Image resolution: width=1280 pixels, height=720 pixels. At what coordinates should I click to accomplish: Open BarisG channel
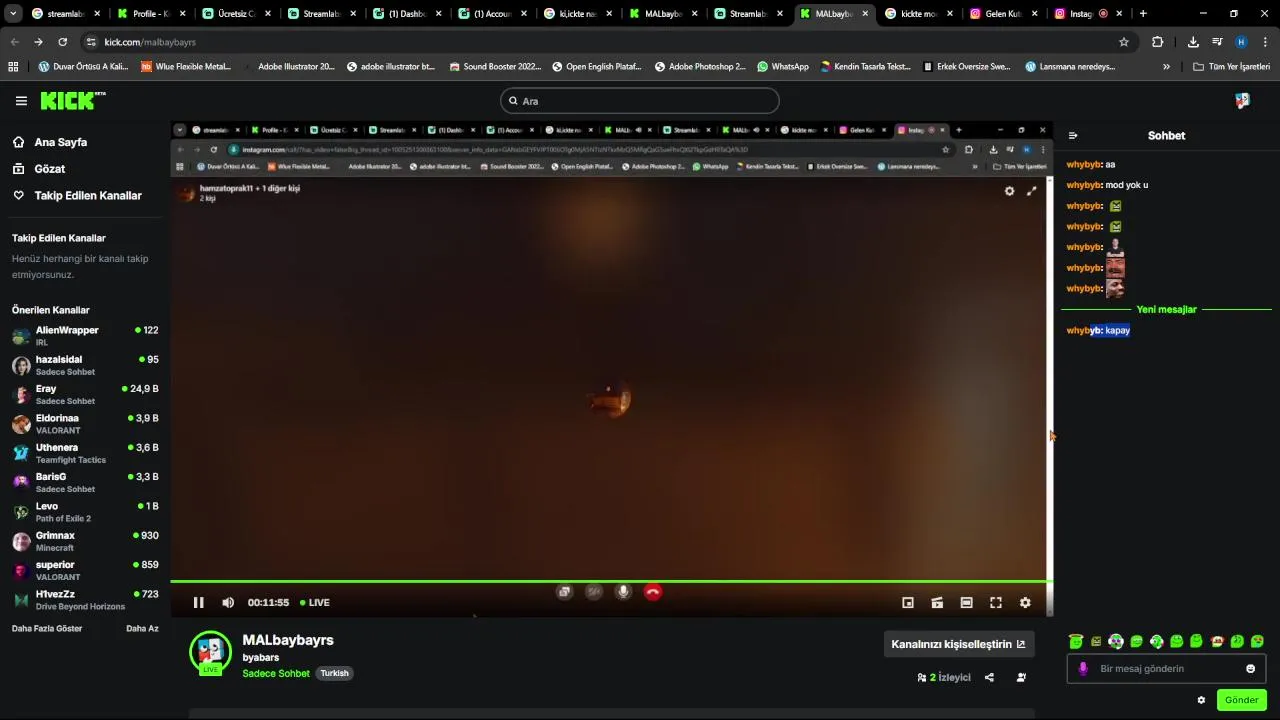coord(85,482)
